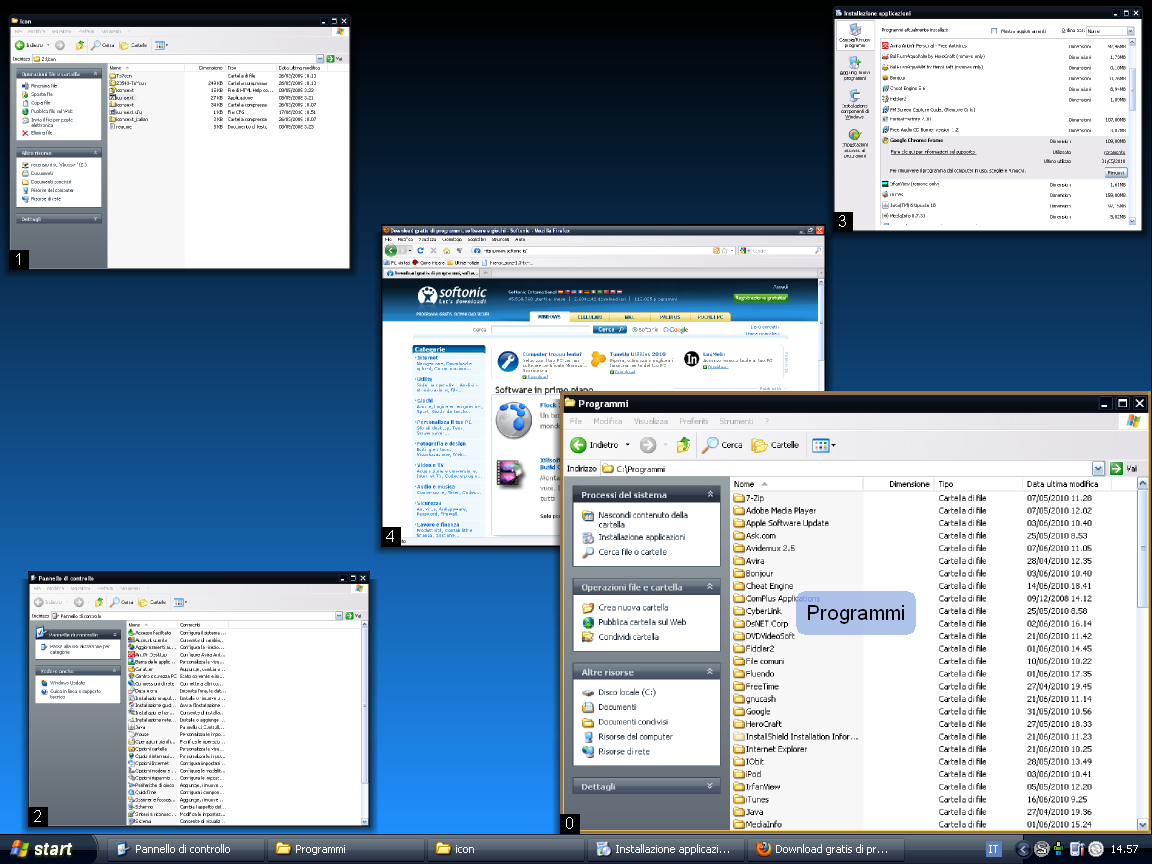Open the Strumenti menu in Programmi

click(x=735, y=421)
